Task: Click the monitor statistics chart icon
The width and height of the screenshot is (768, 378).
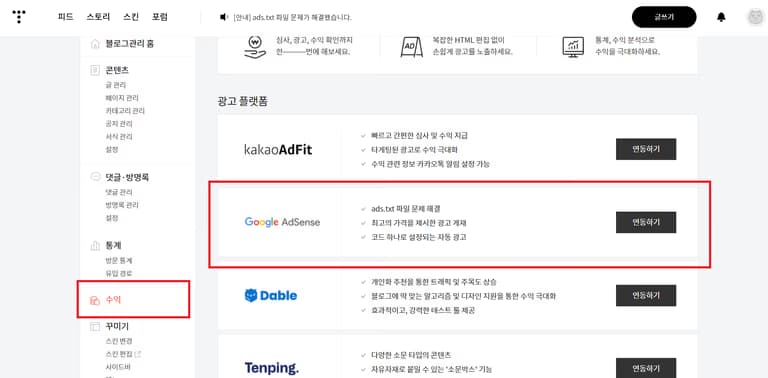Action: pos(573,47)
